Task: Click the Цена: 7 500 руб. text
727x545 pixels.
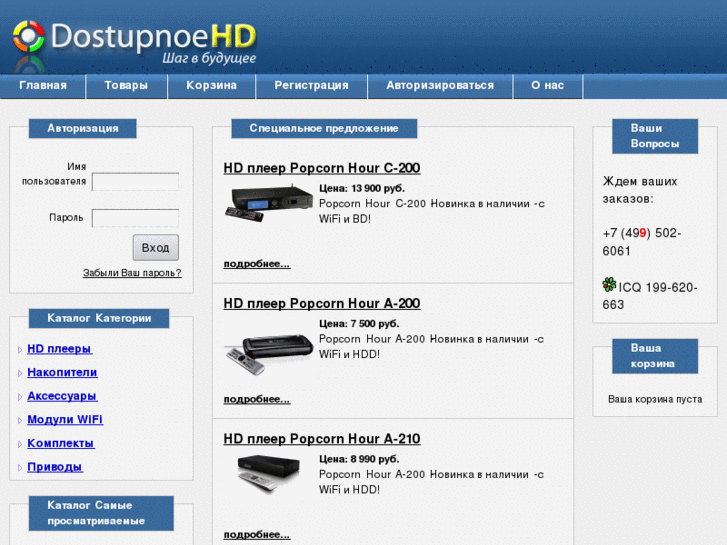Action: [x=359, y=324]
